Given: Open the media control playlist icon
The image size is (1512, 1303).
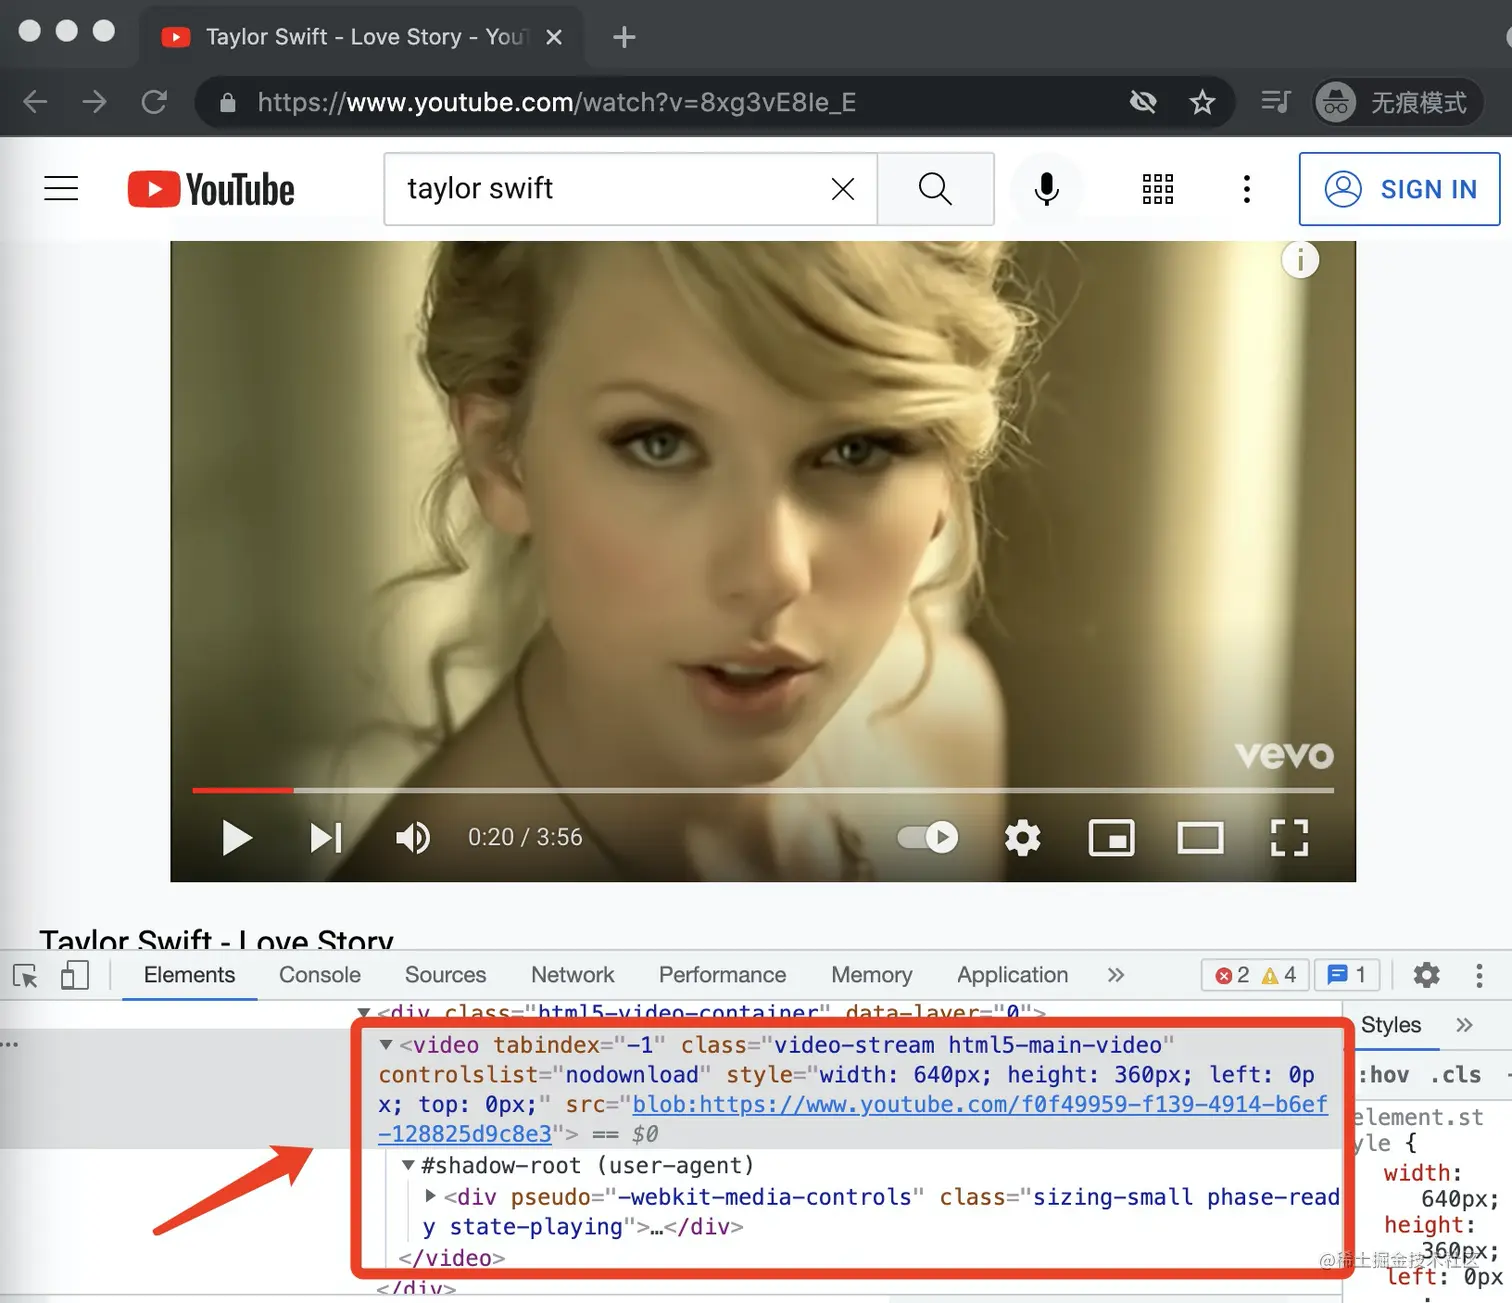Looking at the screenshot, I should 1275,102.
